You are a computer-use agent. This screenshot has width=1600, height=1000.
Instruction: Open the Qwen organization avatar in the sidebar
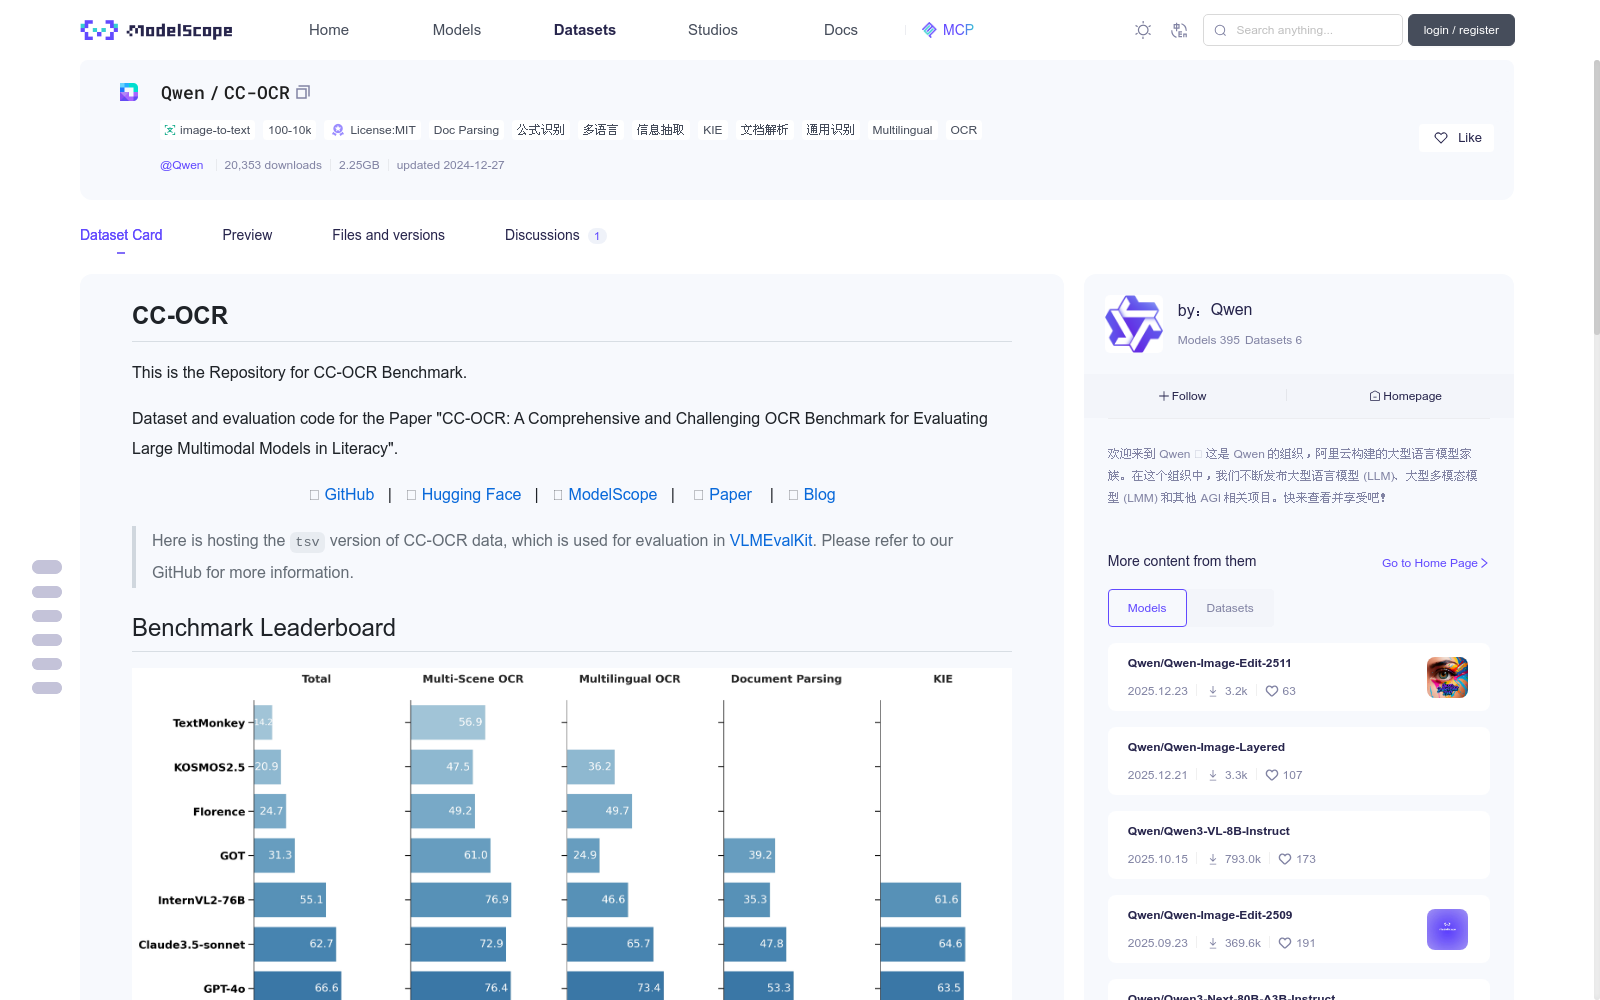pyautogui.click(x=1134, y=324)
